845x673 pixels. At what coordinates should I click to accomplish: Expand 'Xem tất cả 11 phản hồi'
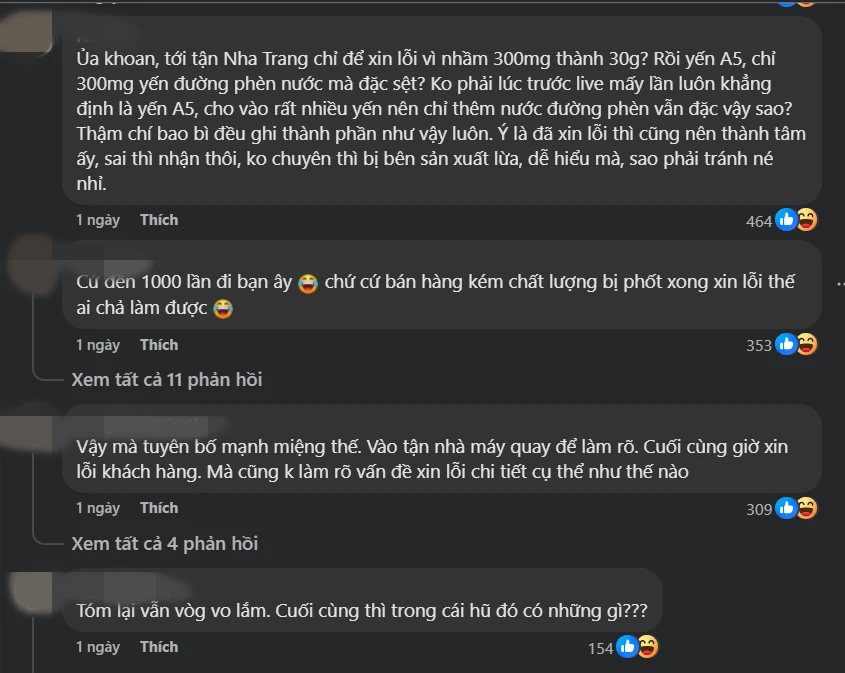(167, 380)
